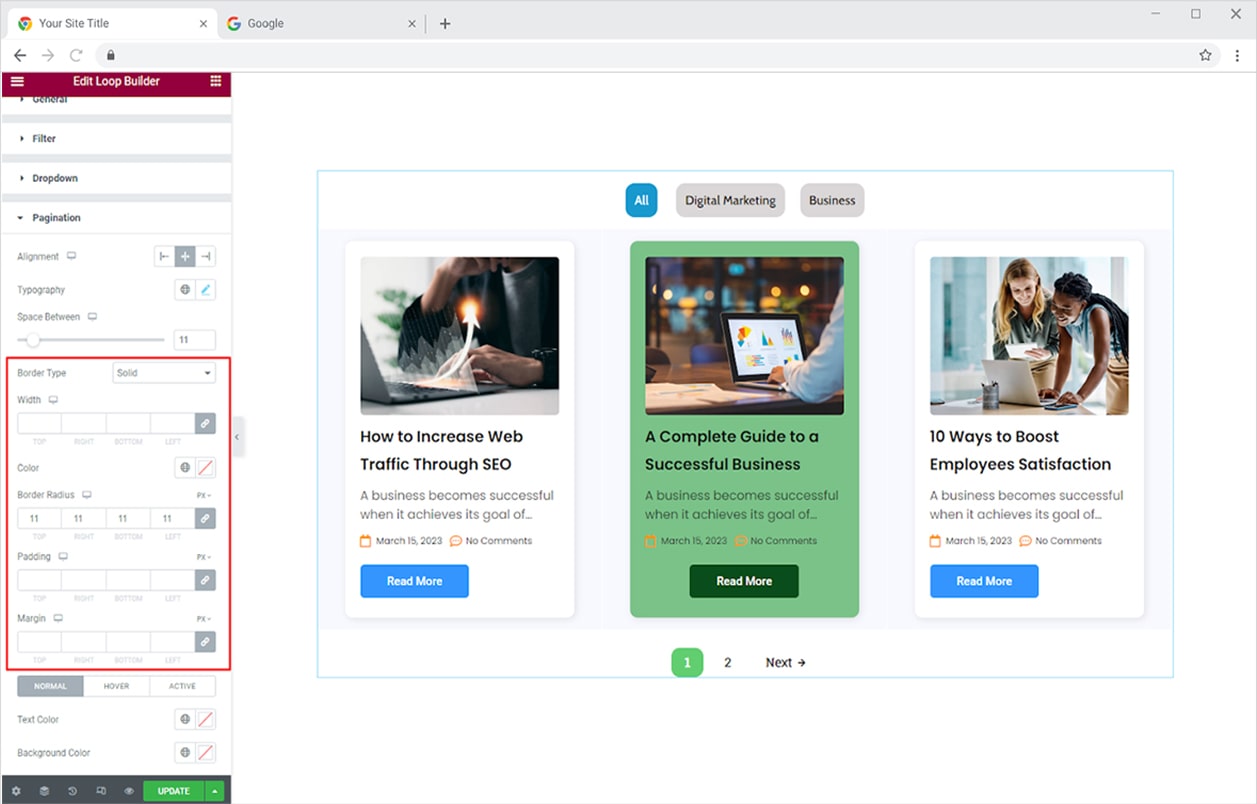The height and width of the screenshot is (804, 1257).
Task: Collapse the Pagination section
Action: 56,218
